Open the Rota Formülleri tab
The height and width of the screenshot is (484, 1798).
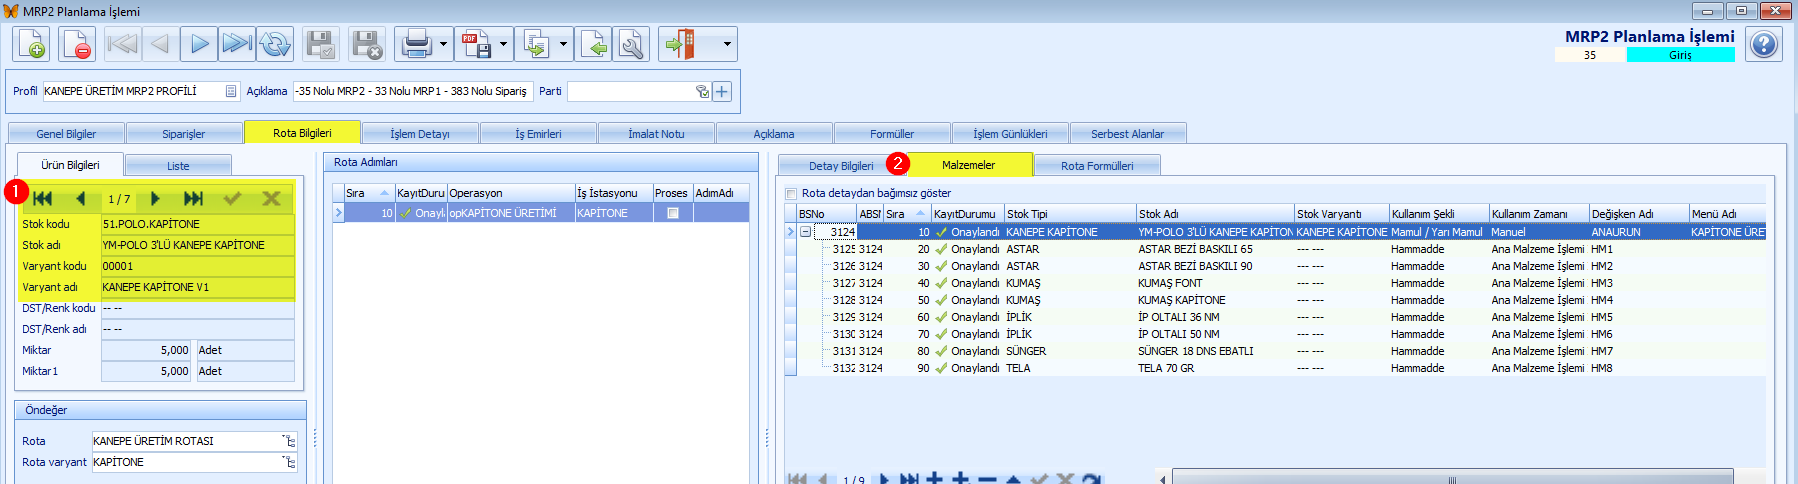[1097, 166]
